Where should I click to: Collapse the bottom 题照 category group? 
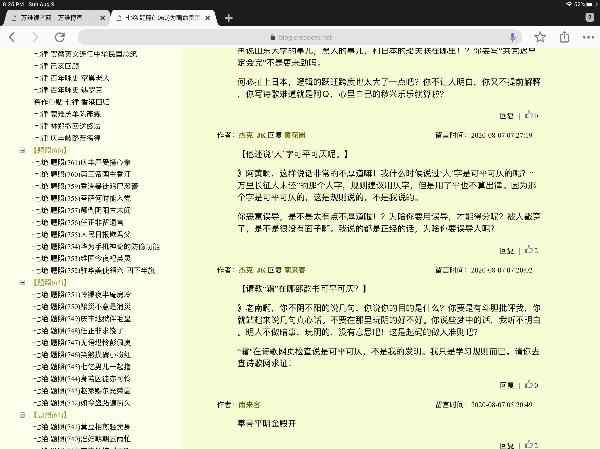pos(22,415)
